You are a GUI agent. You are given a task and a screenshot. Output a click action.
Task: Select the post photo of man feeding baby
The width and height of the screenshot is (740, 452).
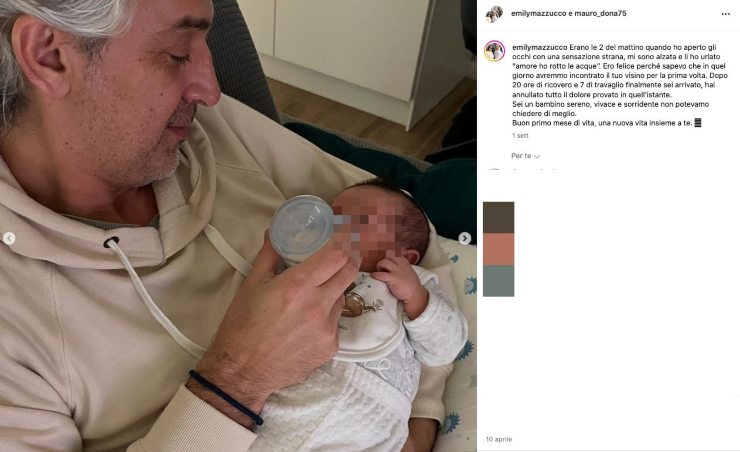pos(238,226)
